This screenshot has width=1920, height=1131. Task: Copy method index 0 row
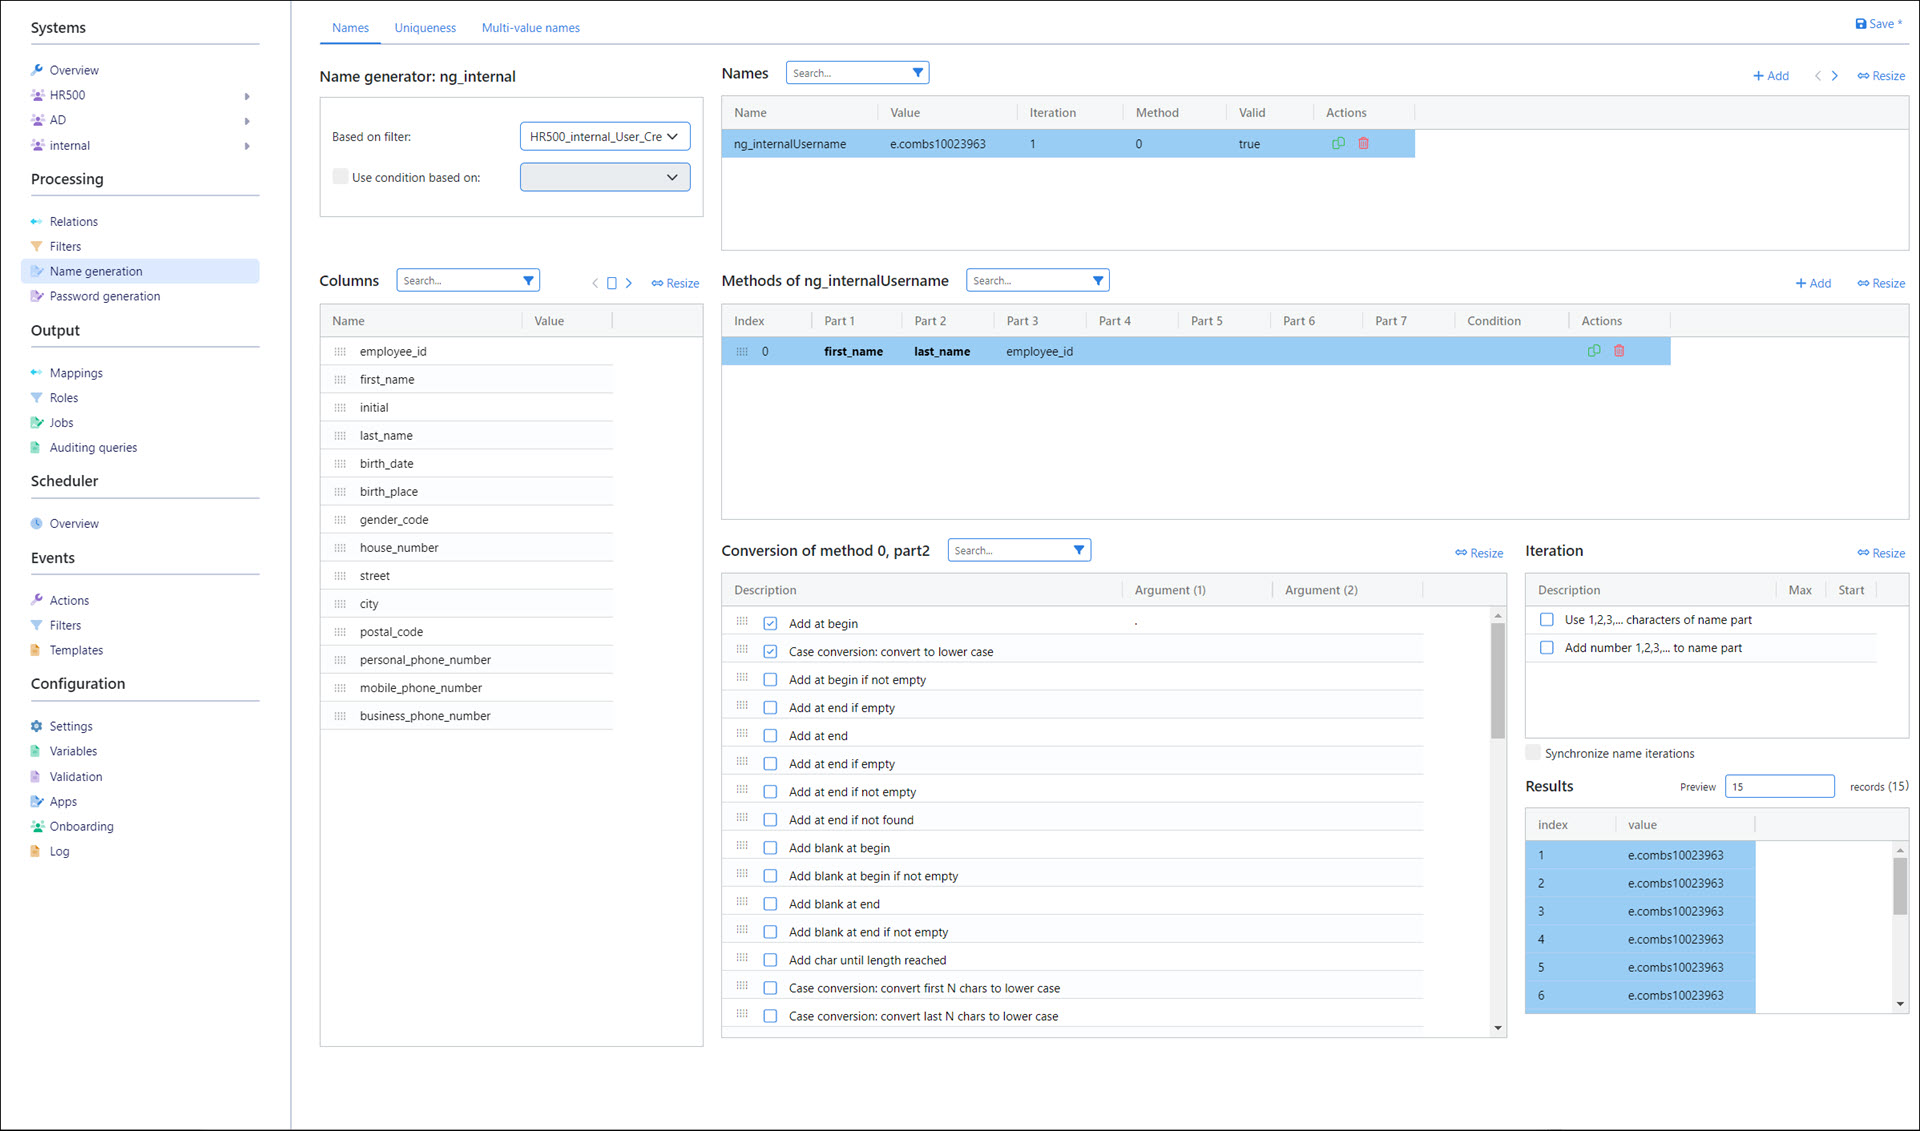1594,351
